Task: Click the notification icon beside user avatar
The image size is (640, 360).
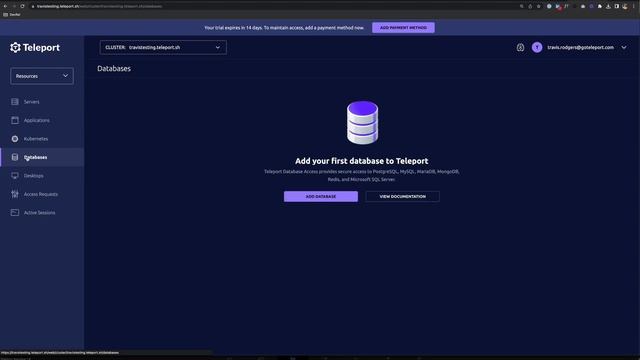Action: pyautogui.click(x=520, y=47)
